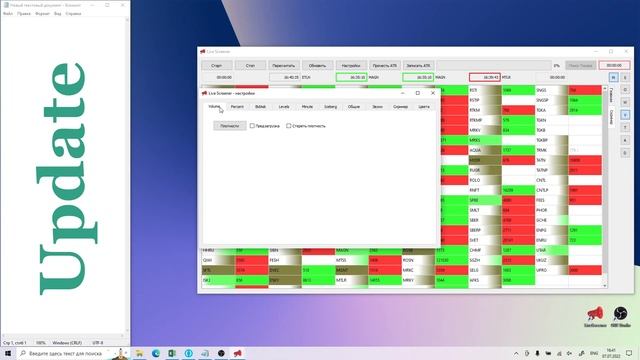Select the vertical Главная tab
The width and height of the screenshot is (640, 360).
(x=611, y=95)
